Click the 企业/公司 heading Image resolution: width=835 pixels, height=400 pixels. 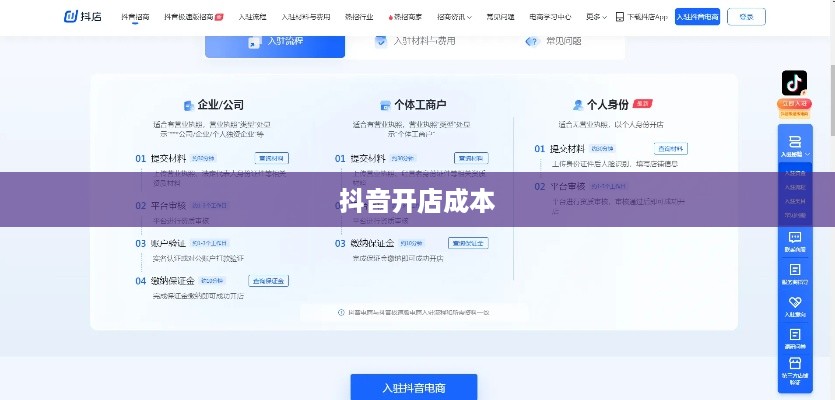[x=220, y=104]
